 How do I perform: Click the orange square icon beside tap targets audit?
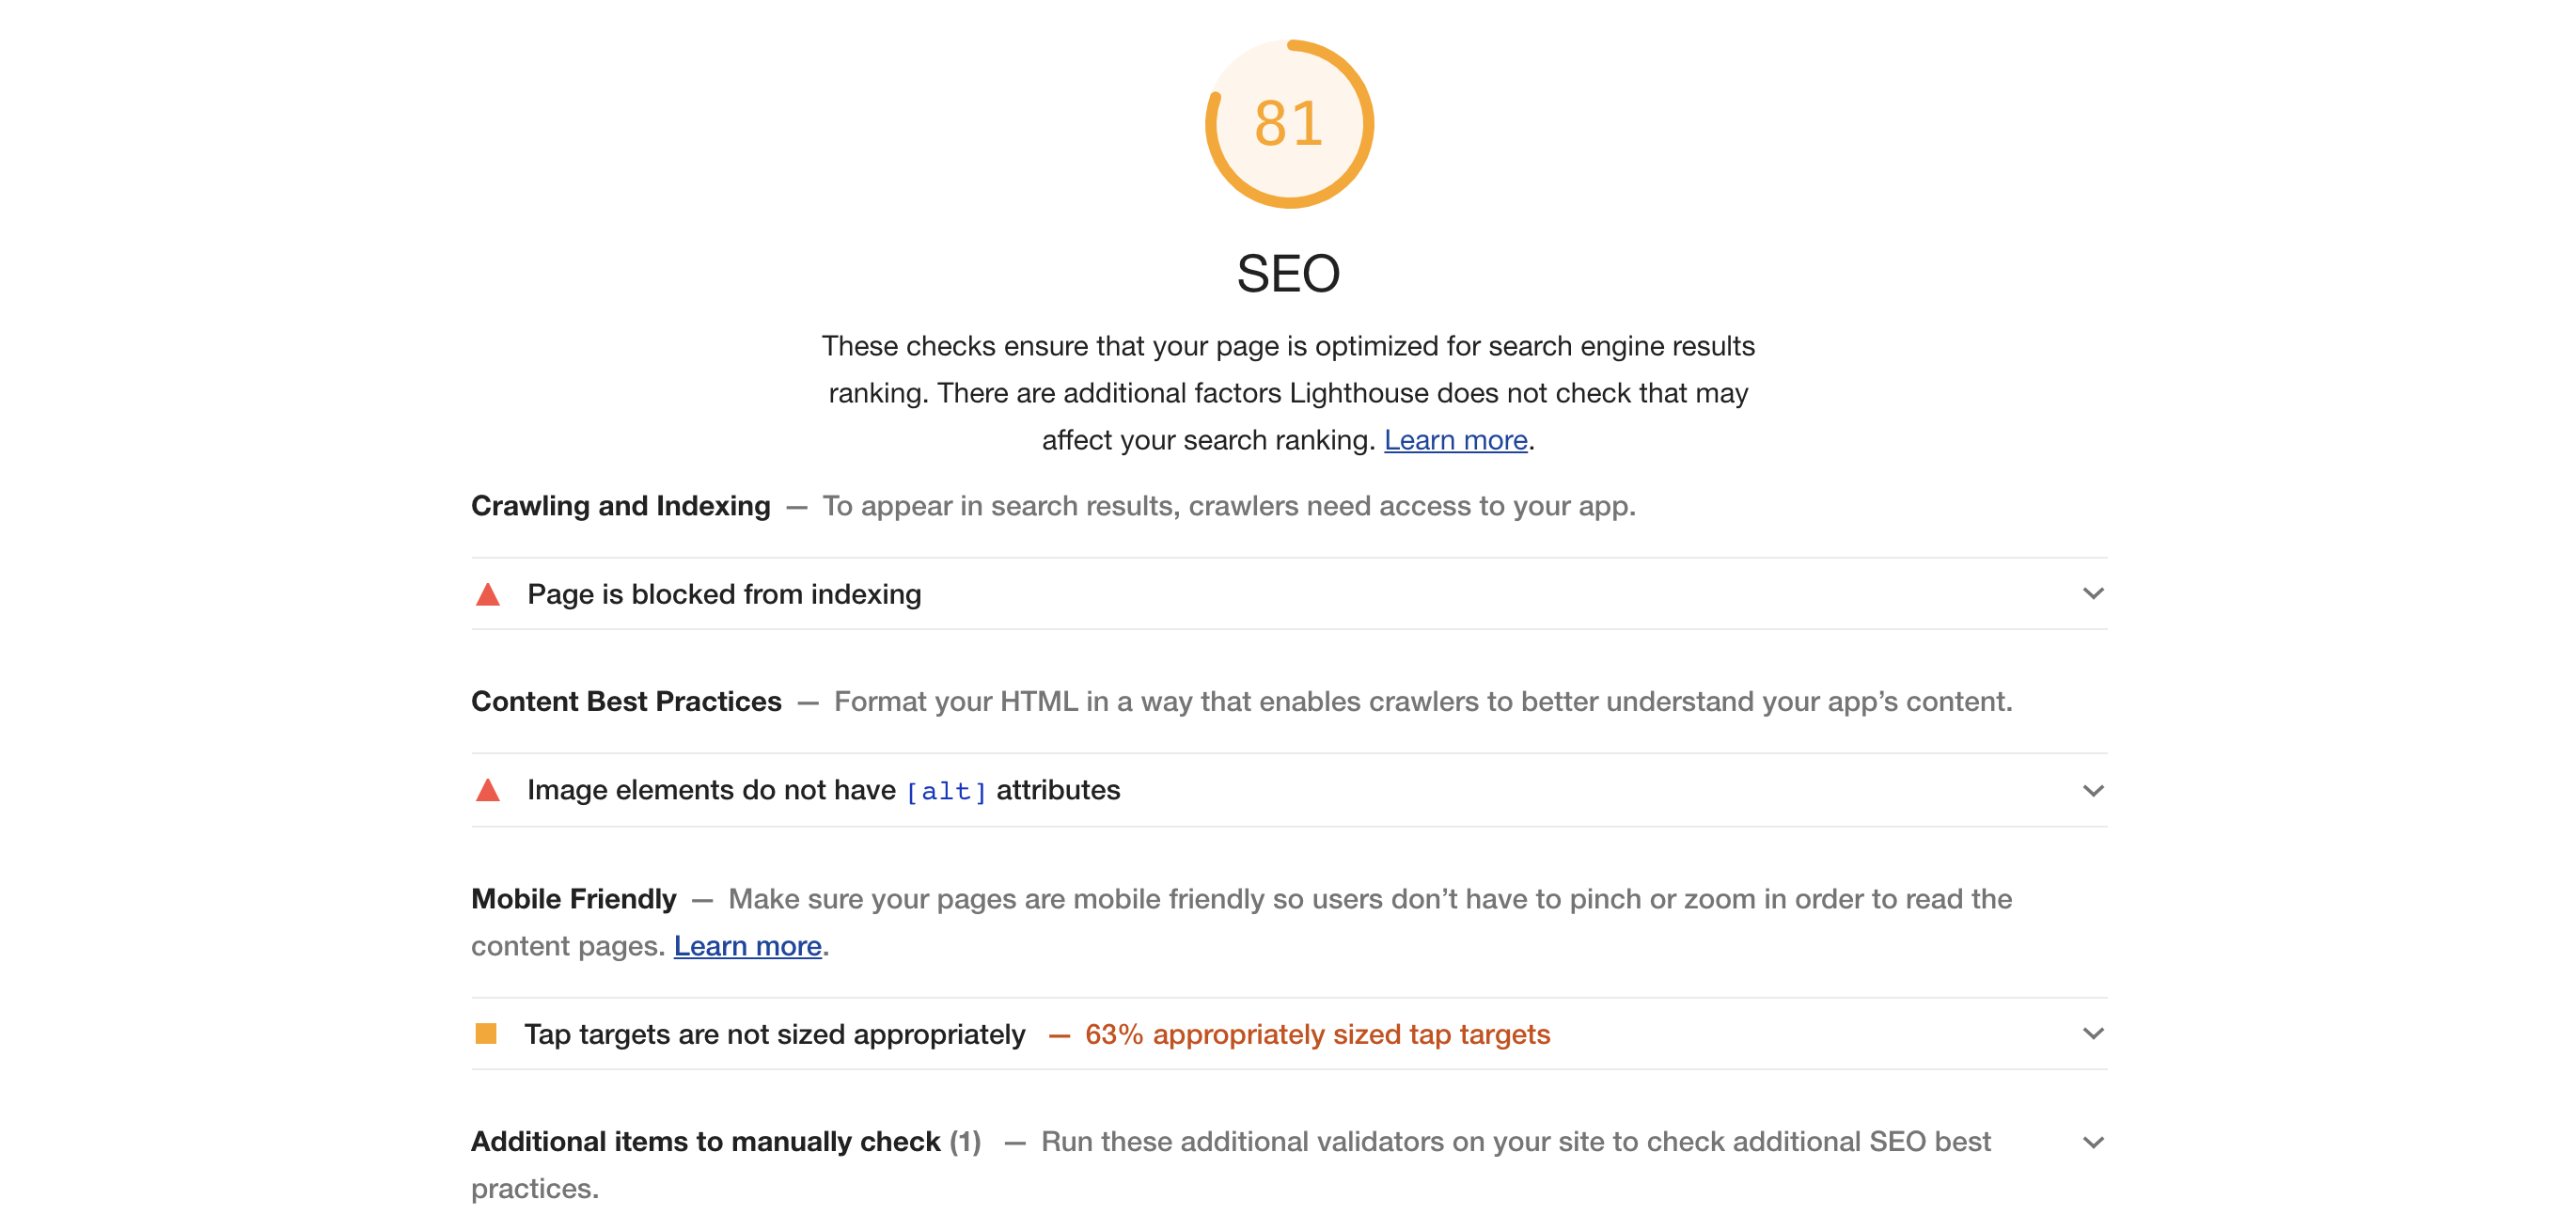point(486,1033)
